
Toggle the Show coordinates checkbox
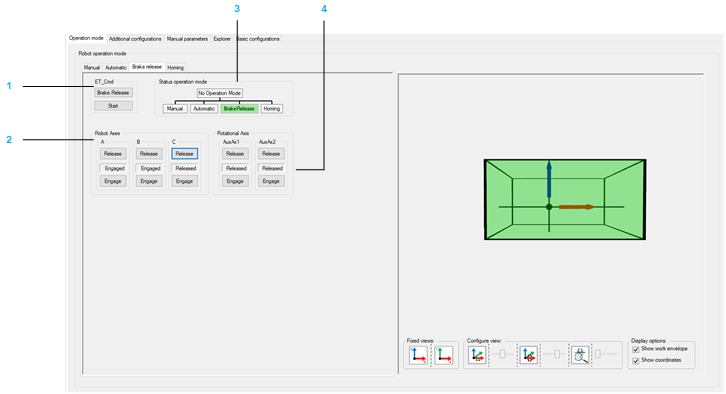tap(636, 361)
